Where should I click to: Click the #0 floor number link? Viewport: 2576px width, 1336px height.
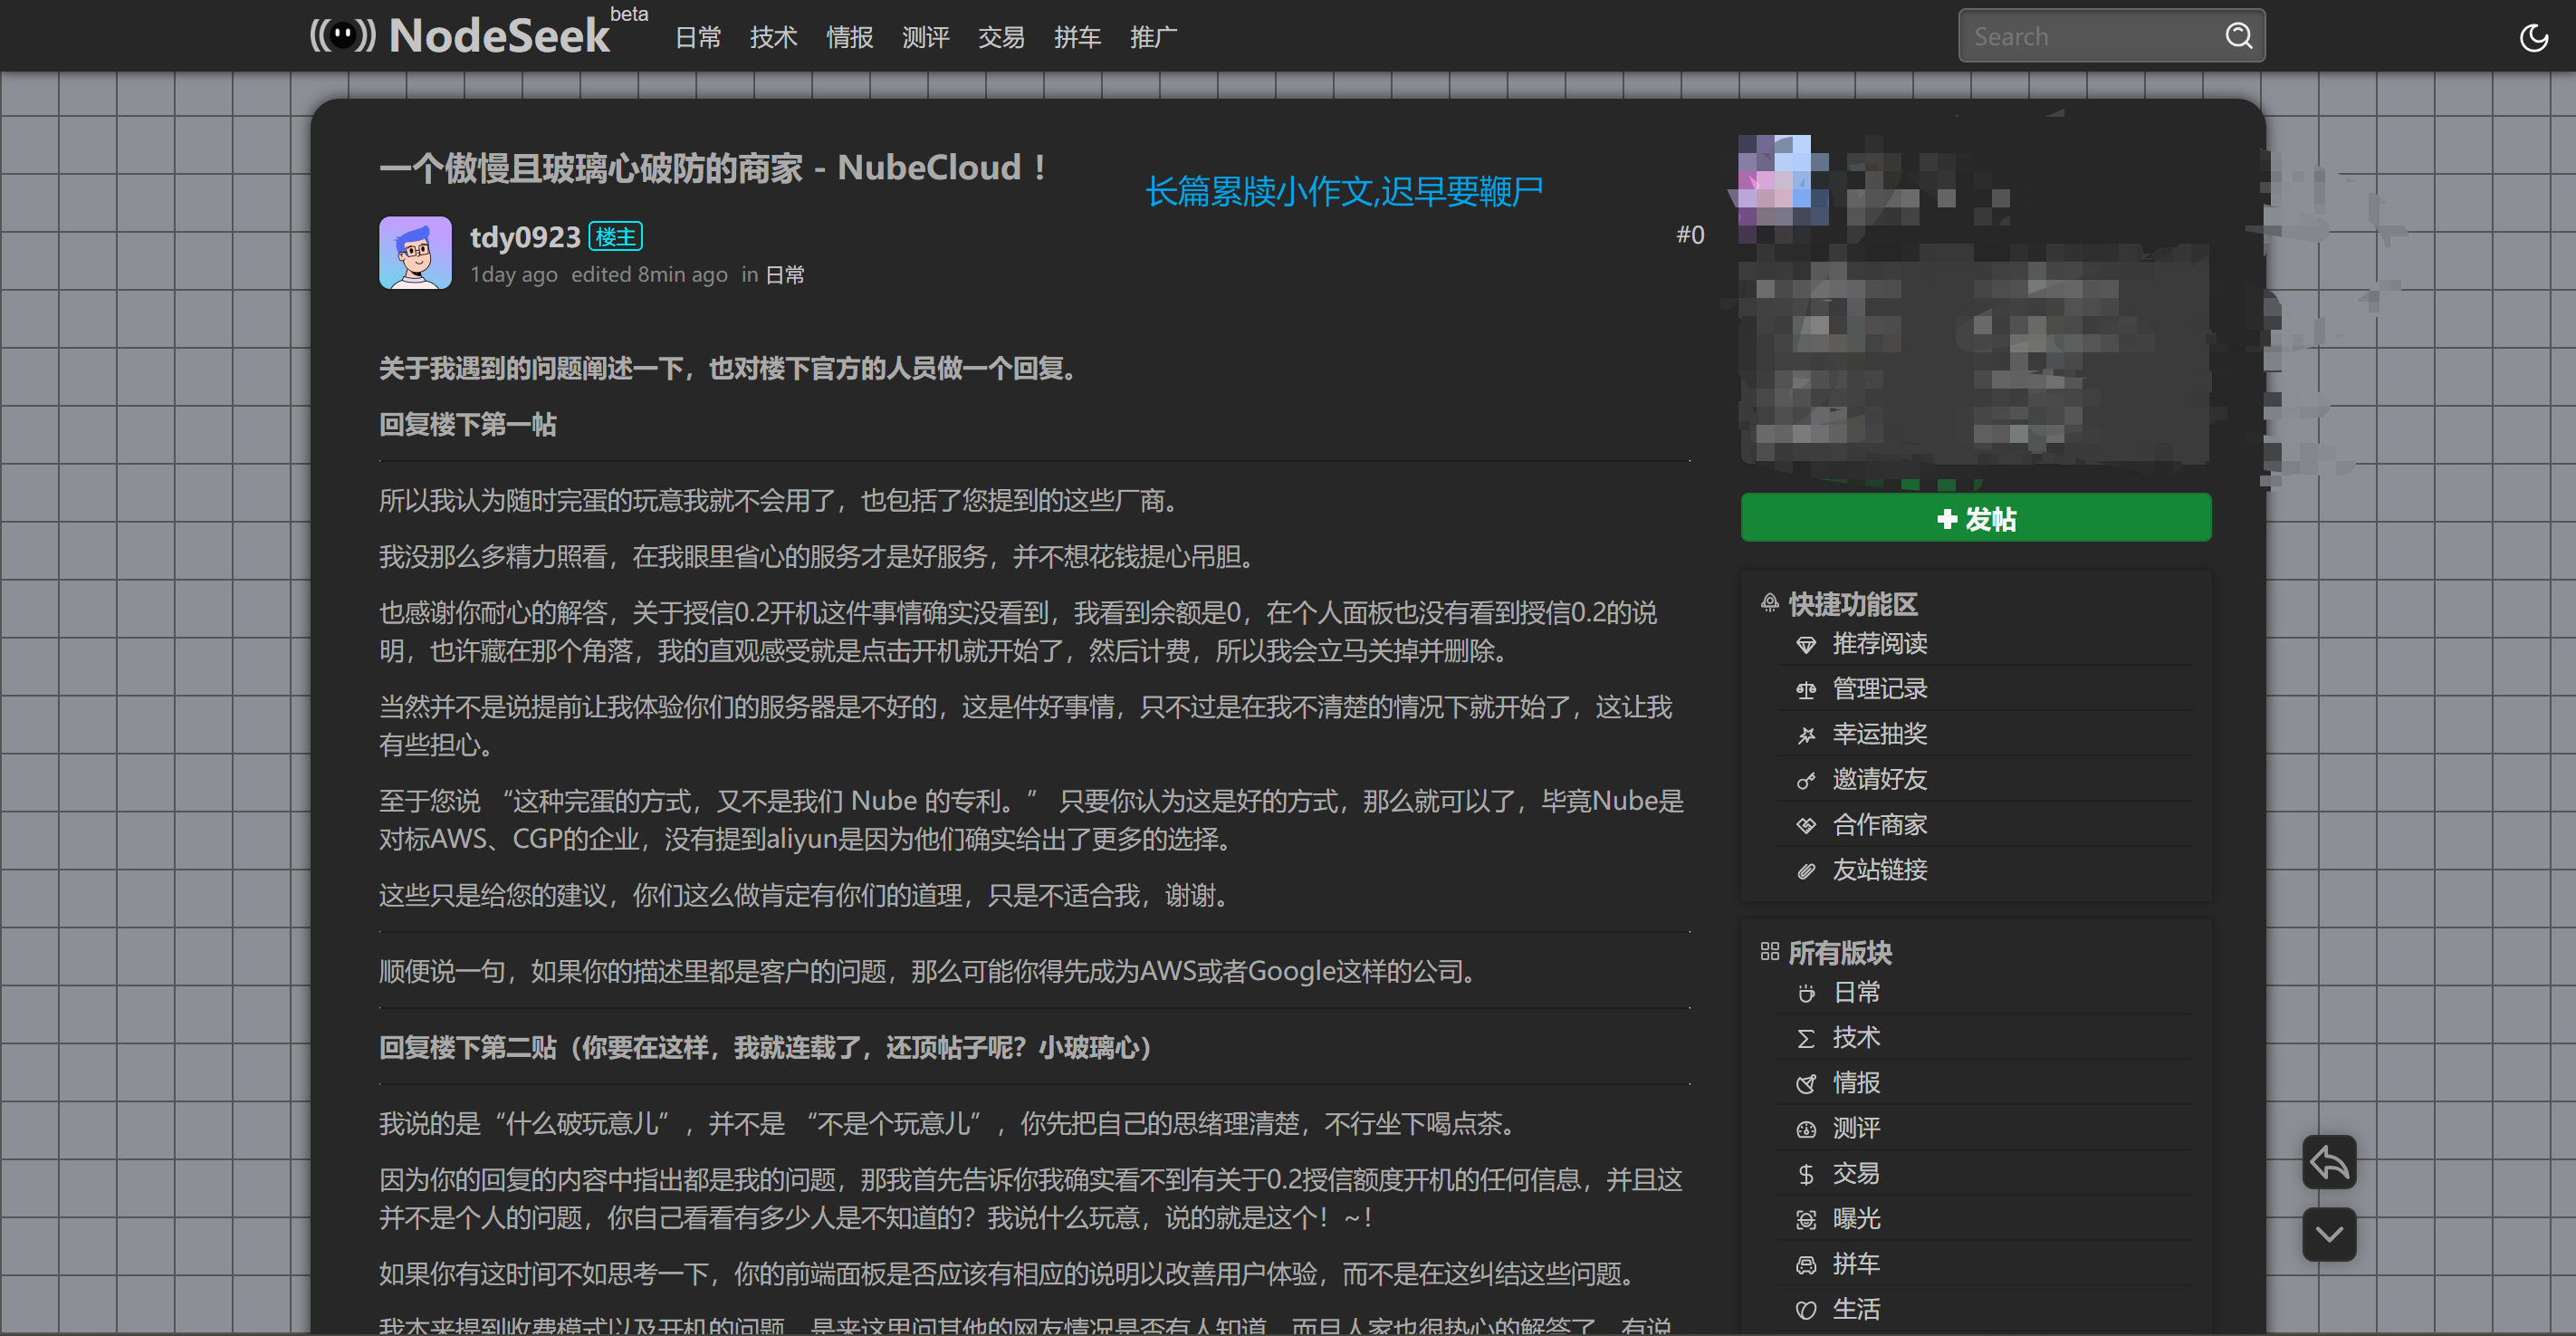pyautogui.click(x=1690, y=235)
